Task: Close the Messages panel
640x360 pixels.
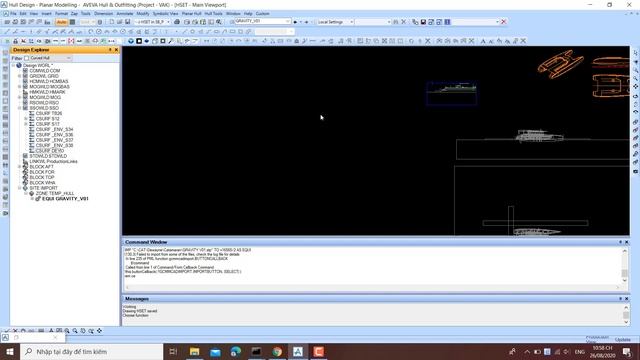Action: (627, 299)
